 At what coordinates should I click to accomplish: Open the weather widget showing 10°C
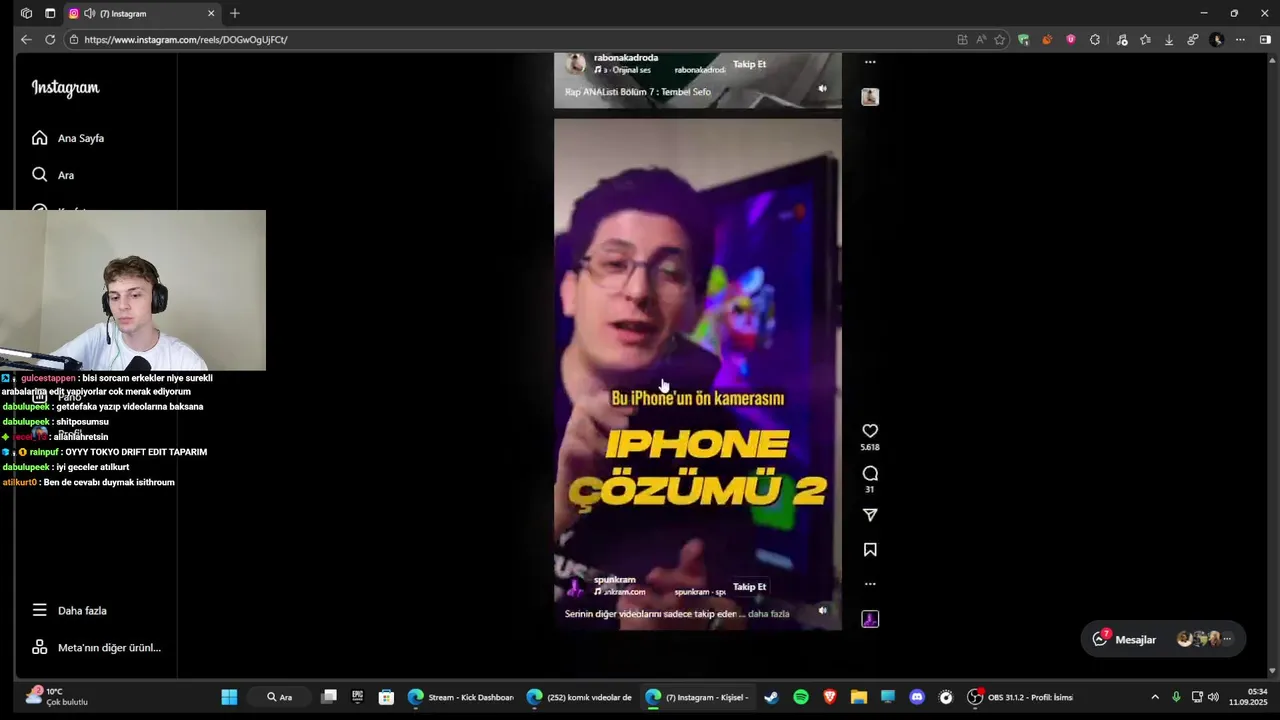point(57,697)
